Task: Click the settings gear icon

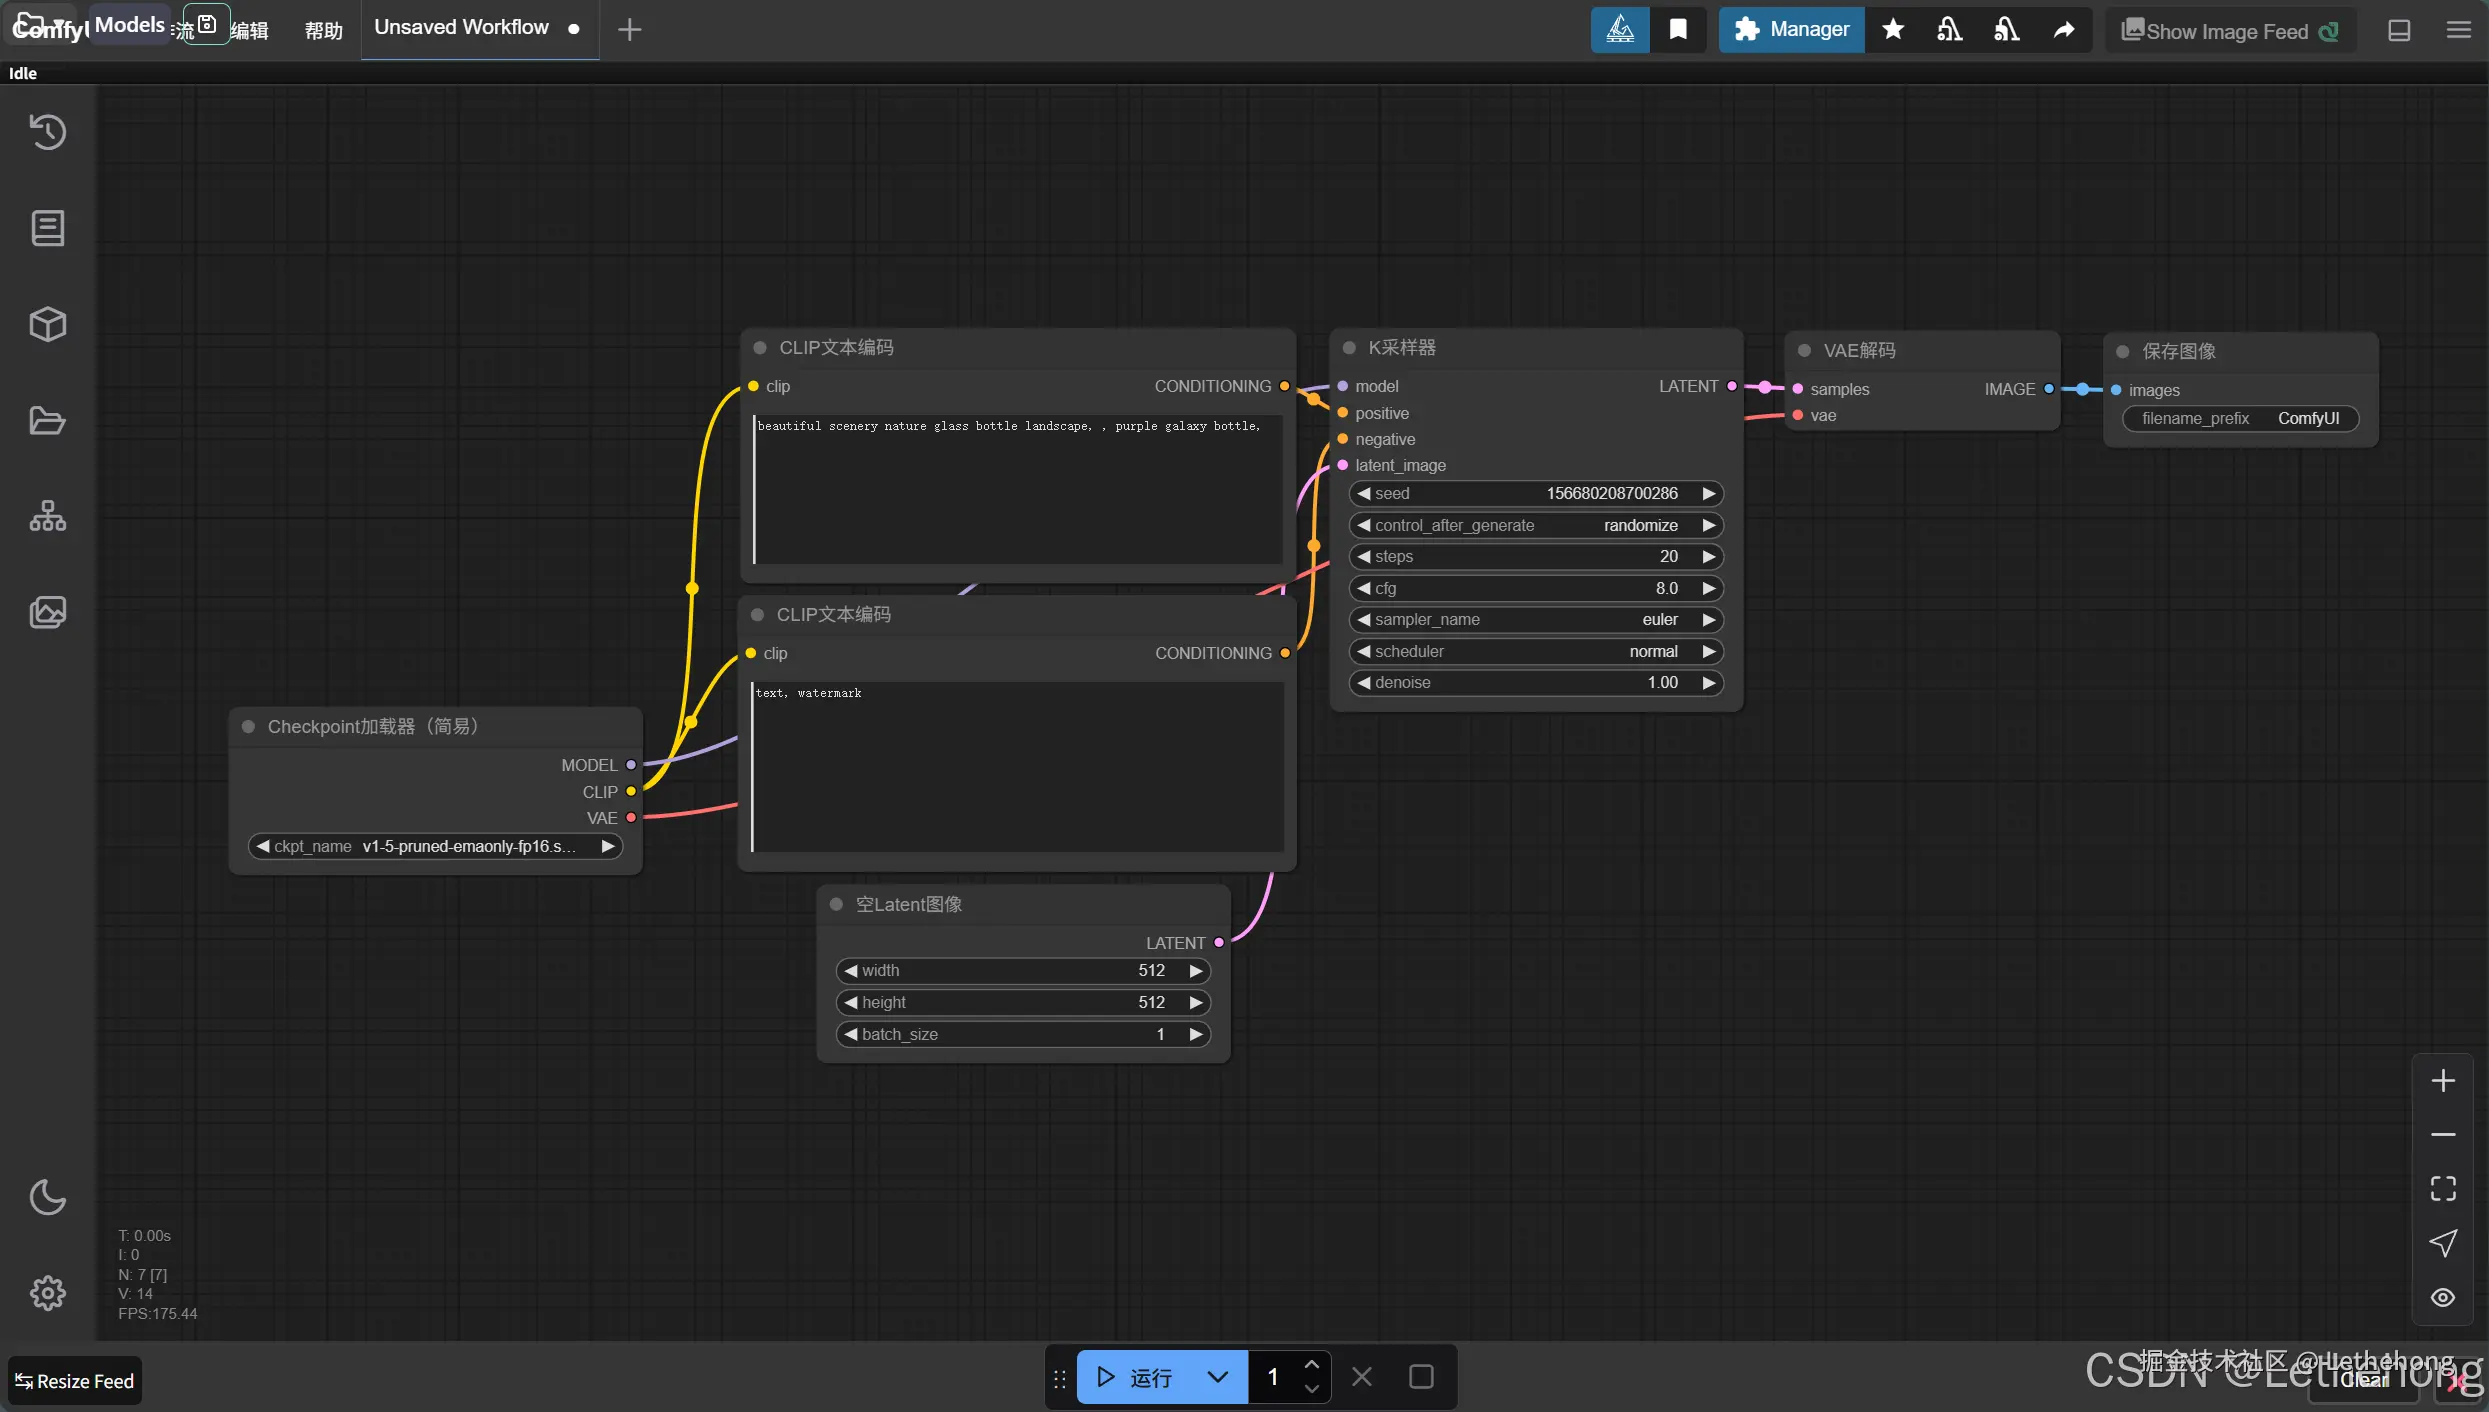Action: 47,1293
